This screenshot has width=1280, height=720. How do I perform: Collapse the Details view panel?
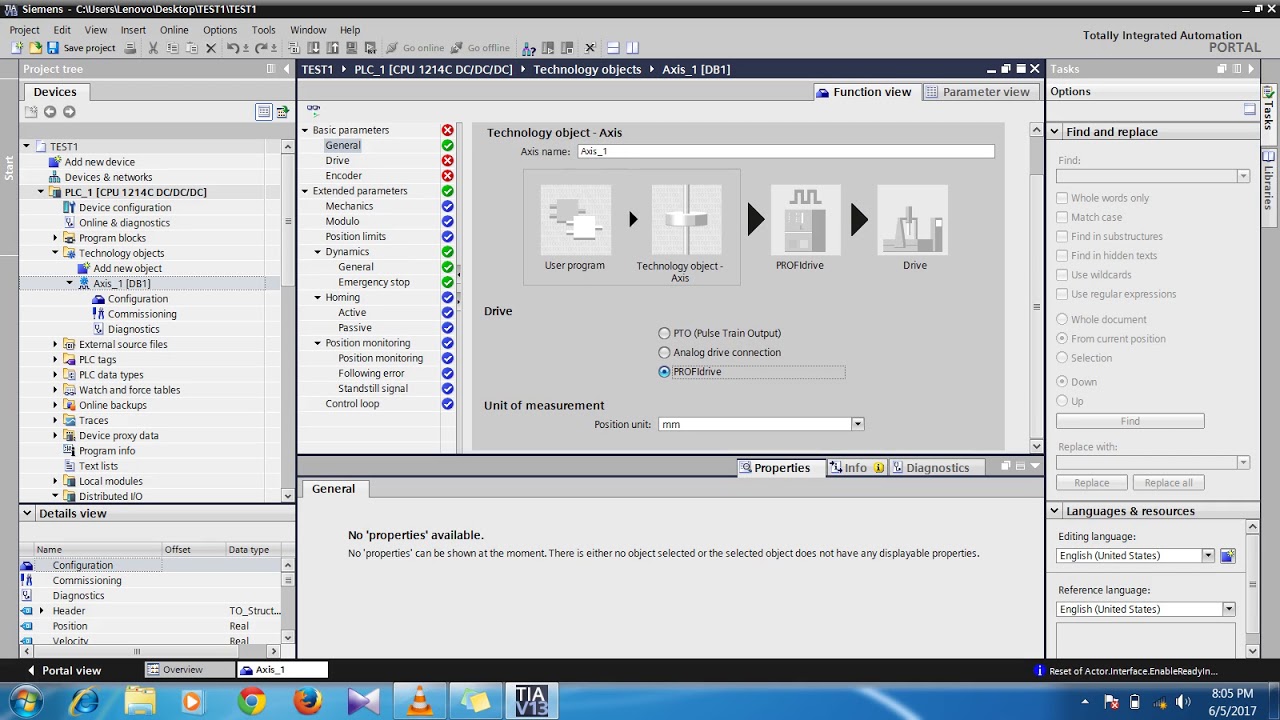26,513
